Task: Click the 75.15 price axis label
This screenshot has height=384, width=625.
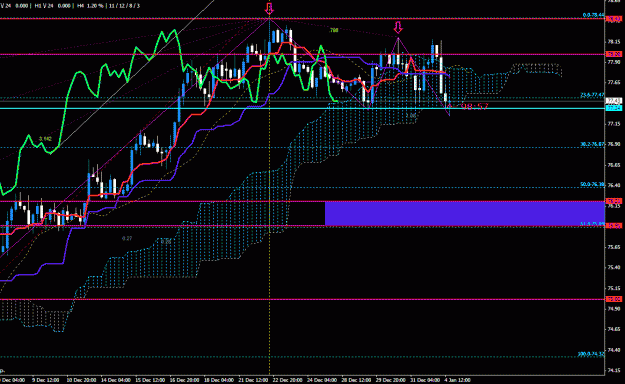Action: click(x=613, y=288)
